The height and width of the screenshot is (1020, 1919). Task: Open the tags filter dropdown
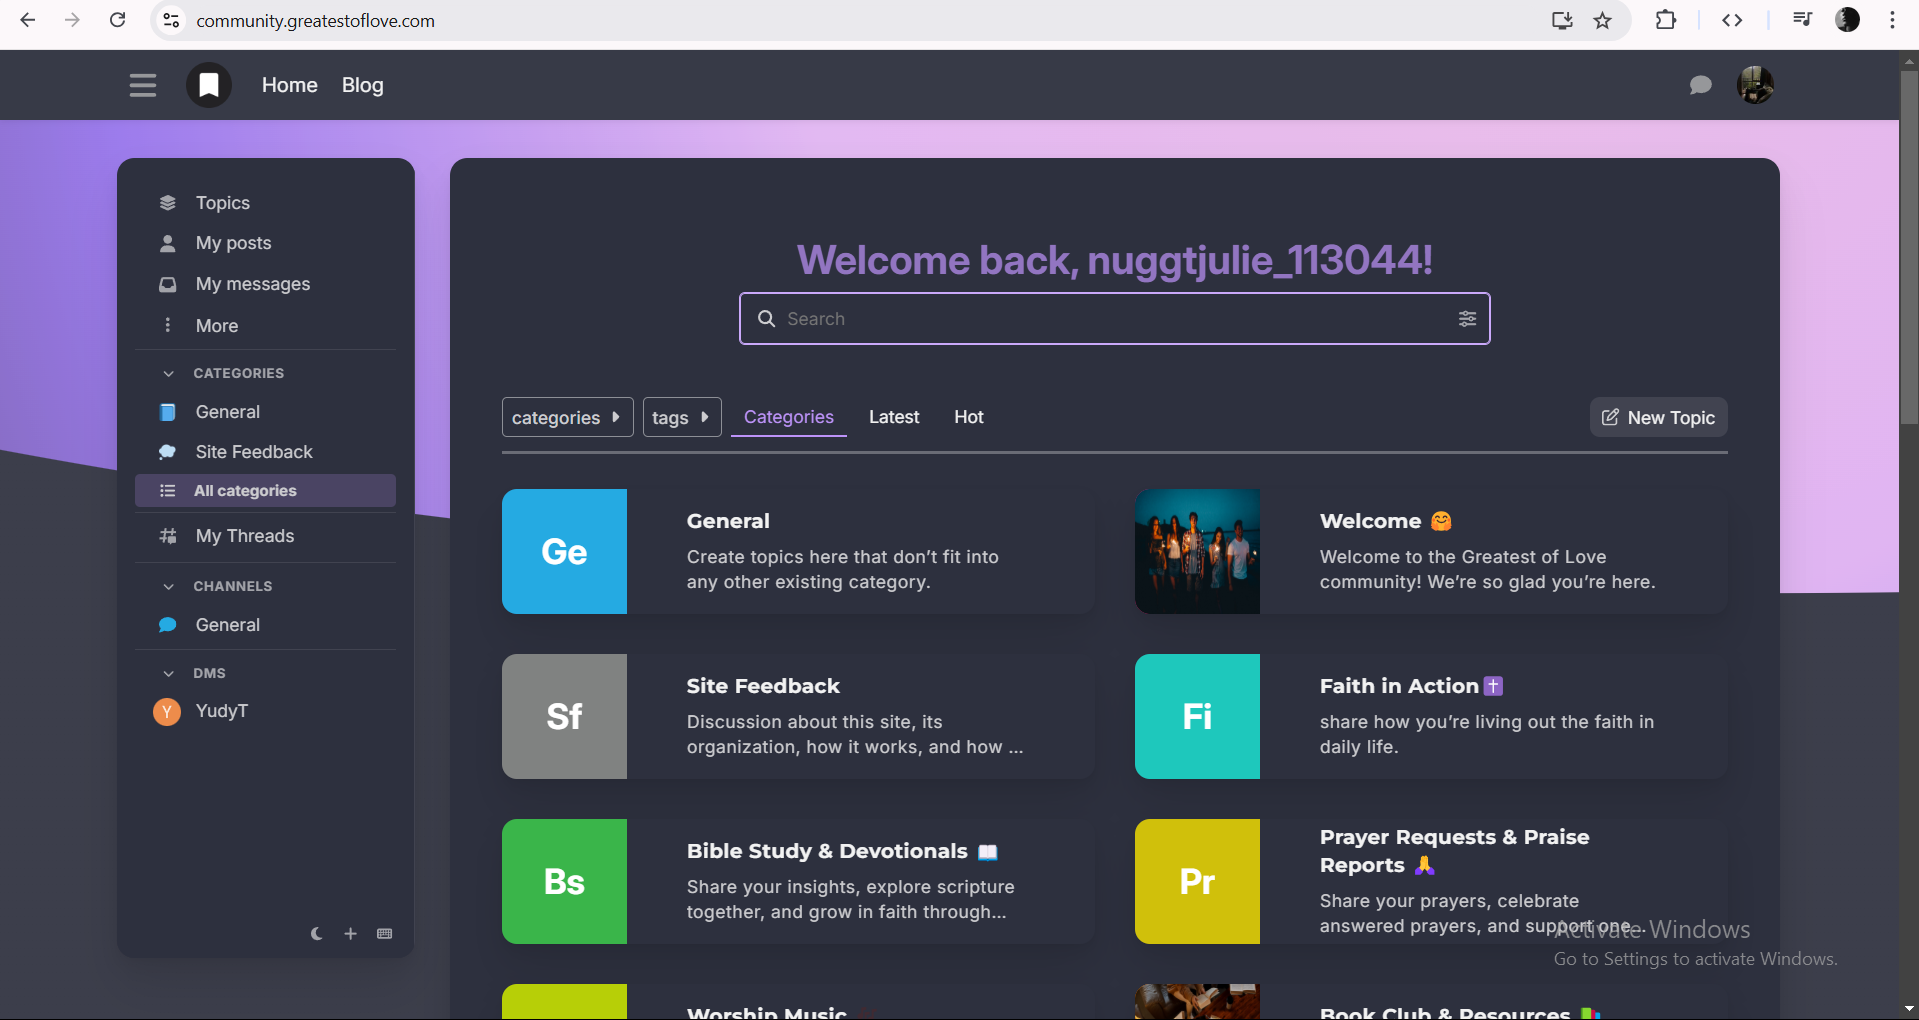681,417
